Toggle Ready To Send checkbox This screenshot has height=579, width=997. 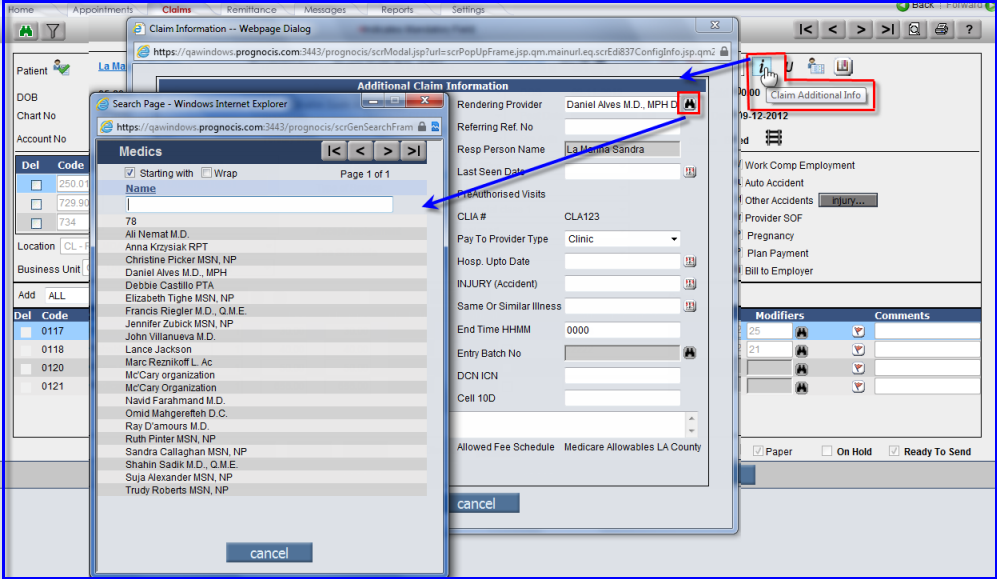tap(894, 451)
